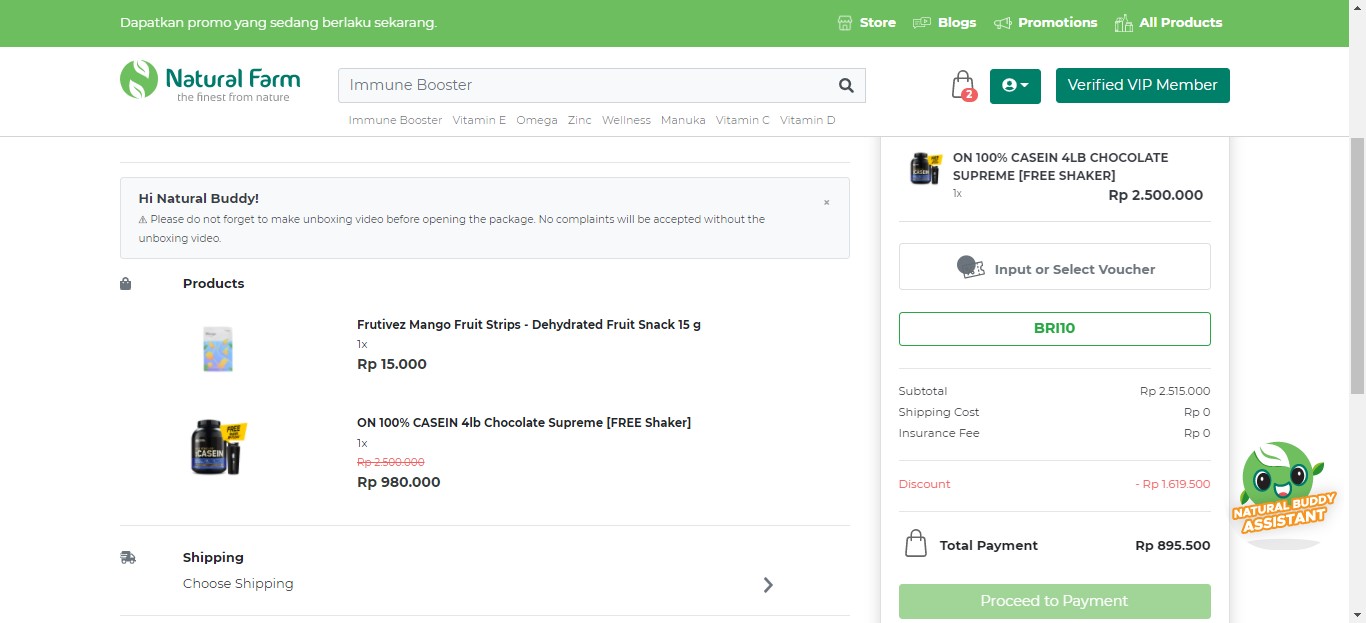Open the Blogs link in top bar
Screen dimensions: 1366x623
[956, 22]
